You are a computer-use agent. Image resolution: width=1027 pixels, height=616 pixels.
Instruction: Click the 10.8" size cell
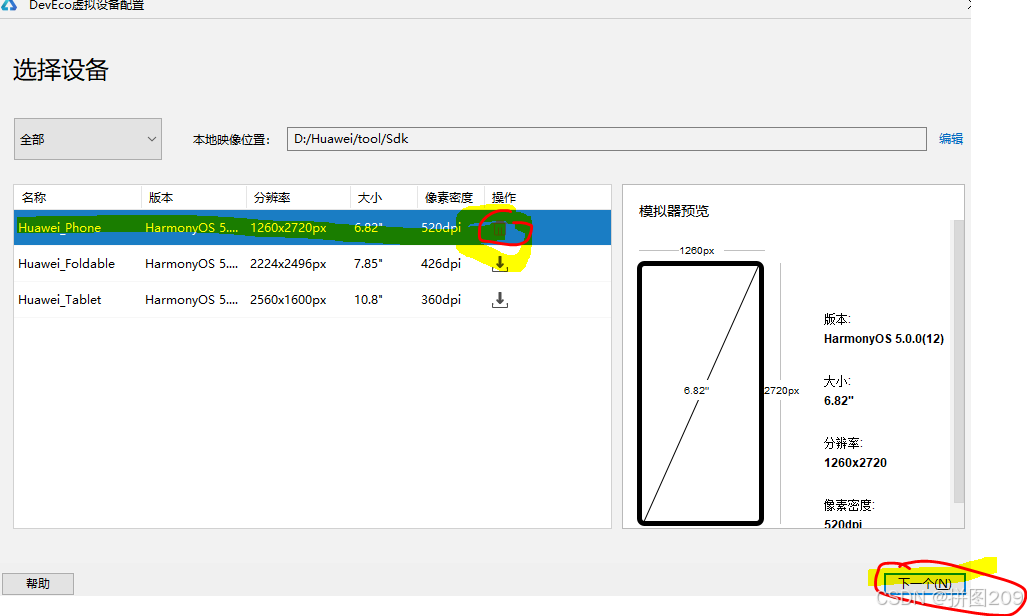pos(368,299)
